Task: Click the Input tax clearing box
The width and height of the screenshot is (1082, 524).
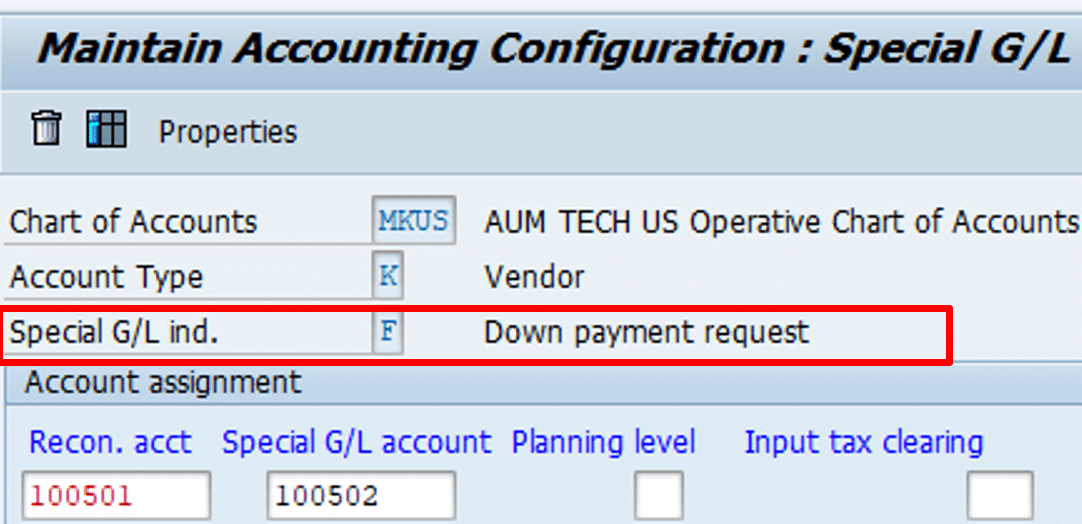Action: pyautogui.click(x=1000, y=495)
